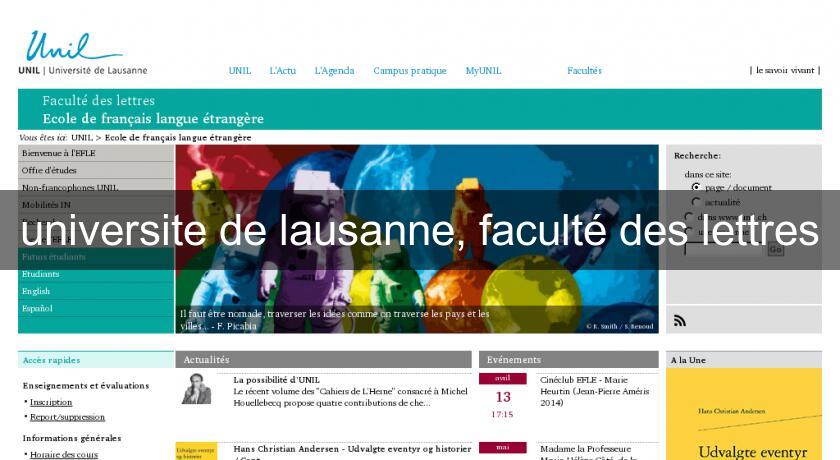The image size is (840, 460).
Task: Select the 'page / document' radio button
Action: coord(696,187)
